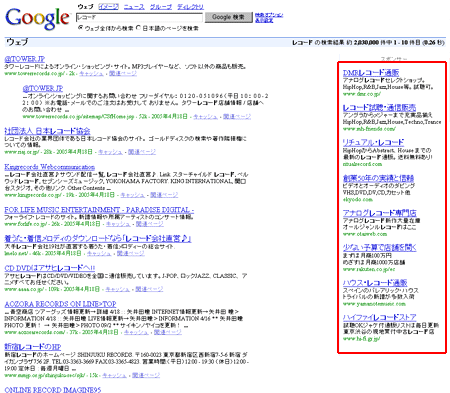Click www.towerrecords.co.jp URL under first result
The width and height of the screenshot is (450, 393).
pos(36,73)
